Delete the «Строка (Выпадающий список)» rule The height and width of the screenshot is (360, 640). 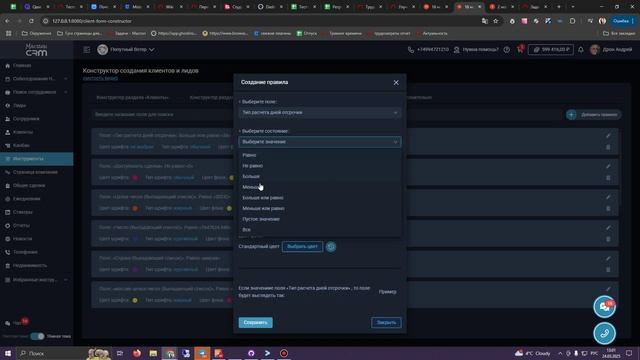608,269
